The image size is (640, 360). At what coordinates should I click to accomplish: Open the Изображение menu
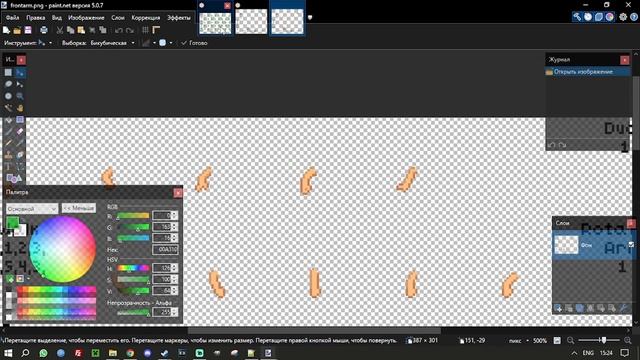(86, 18)
